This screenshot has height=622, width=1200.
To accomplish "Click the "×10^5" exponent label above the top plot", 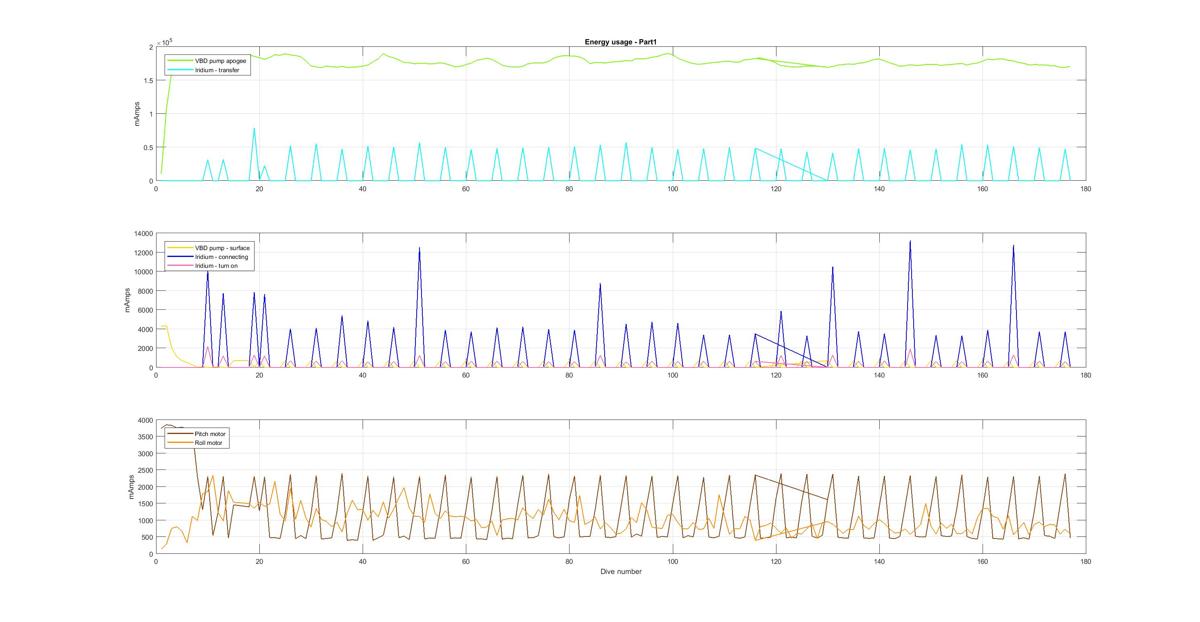I will click(x=166, y=41).
